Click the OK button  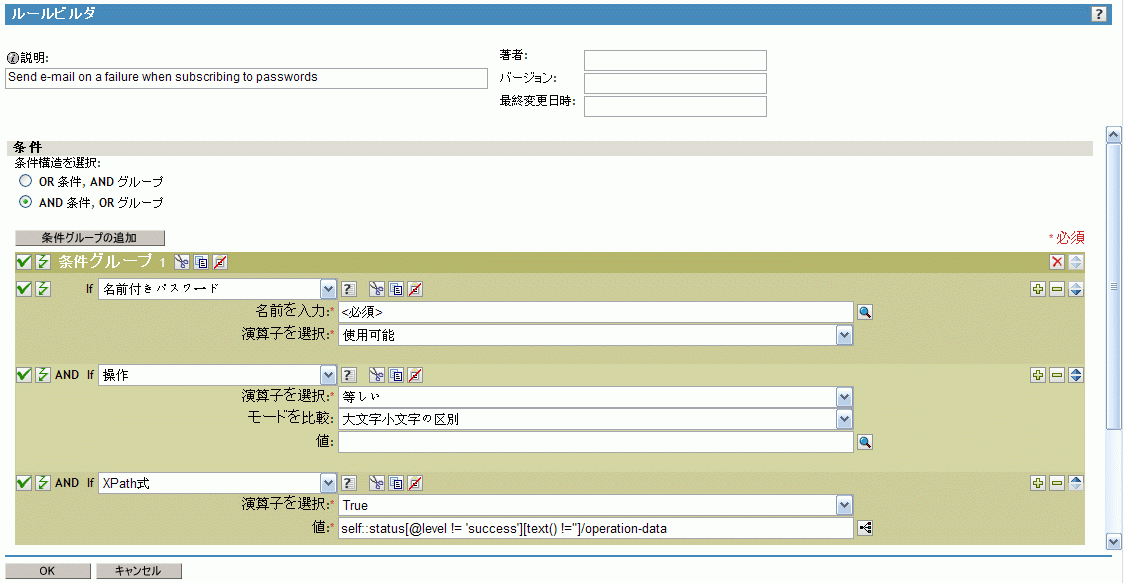tap(47, 571)
